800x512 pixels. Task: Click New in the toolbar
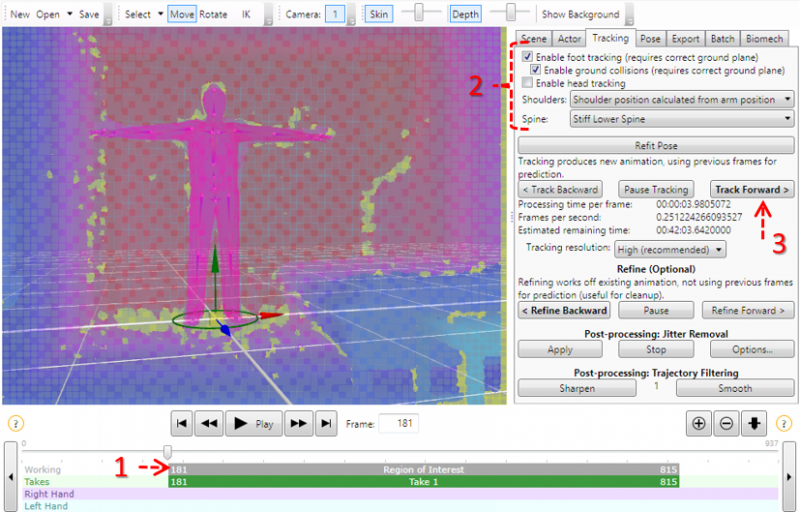pyautogui.click(x=19, y=14)
